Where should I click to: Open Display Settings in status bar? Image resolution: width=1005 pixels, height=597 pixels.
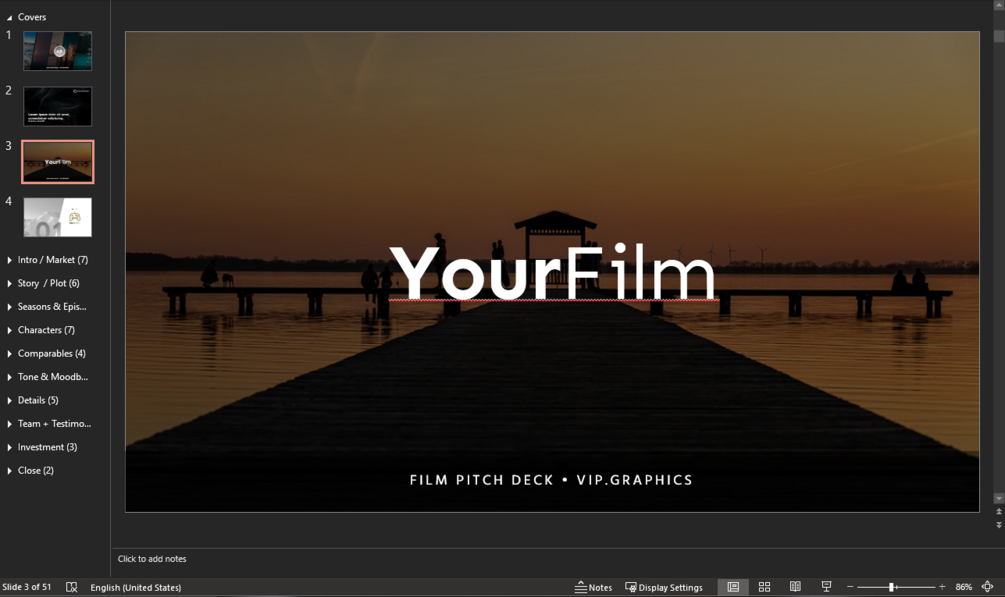coord(664,587)
